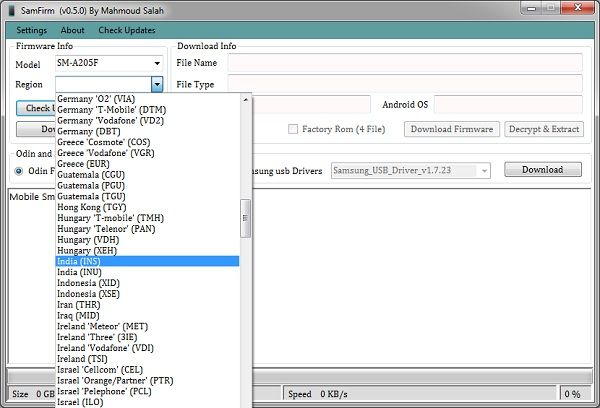Click the Decrypt & Extract button

[x=544, y=129]
